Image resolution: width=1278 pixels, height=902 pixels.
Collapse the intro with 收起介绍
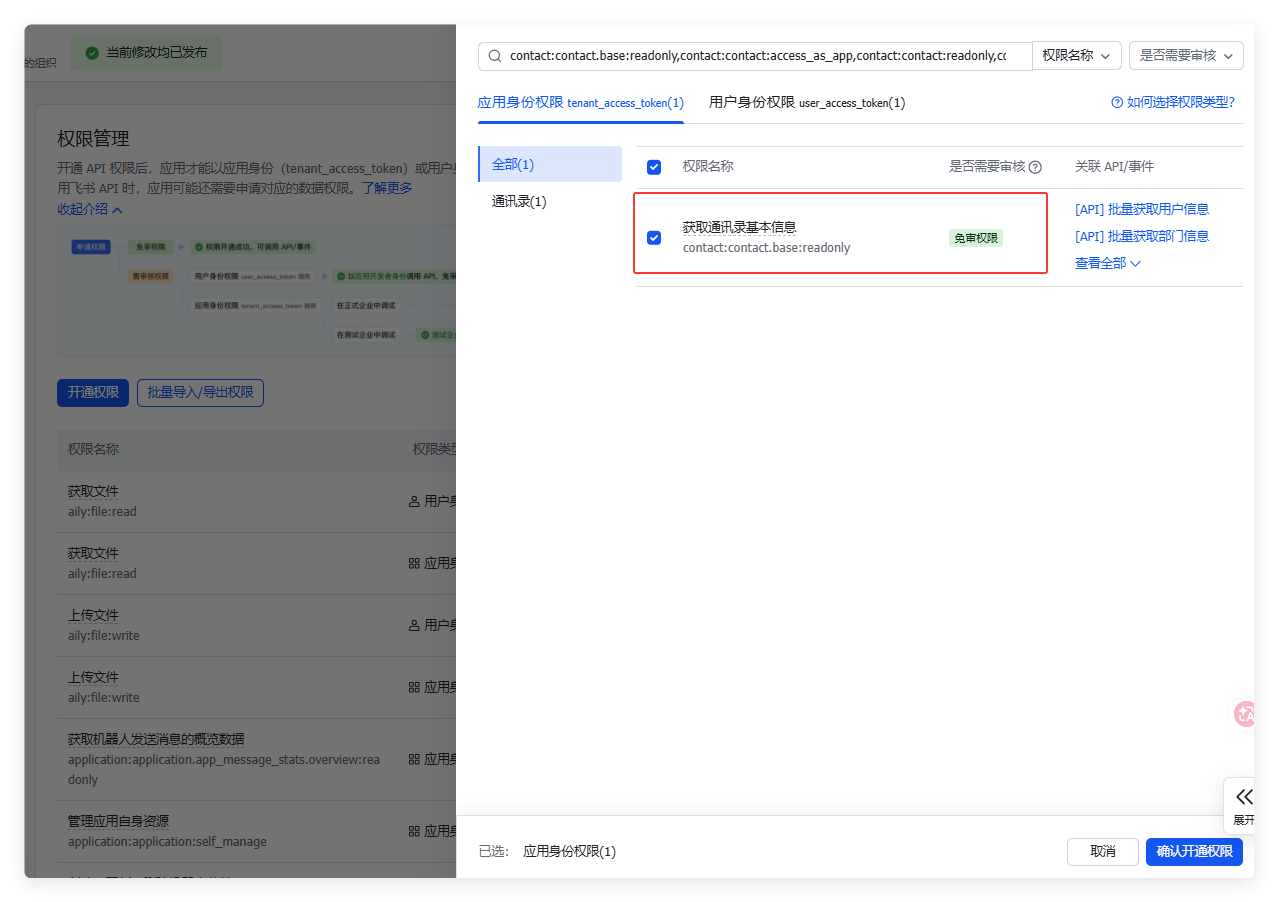[x=90, y=210]
